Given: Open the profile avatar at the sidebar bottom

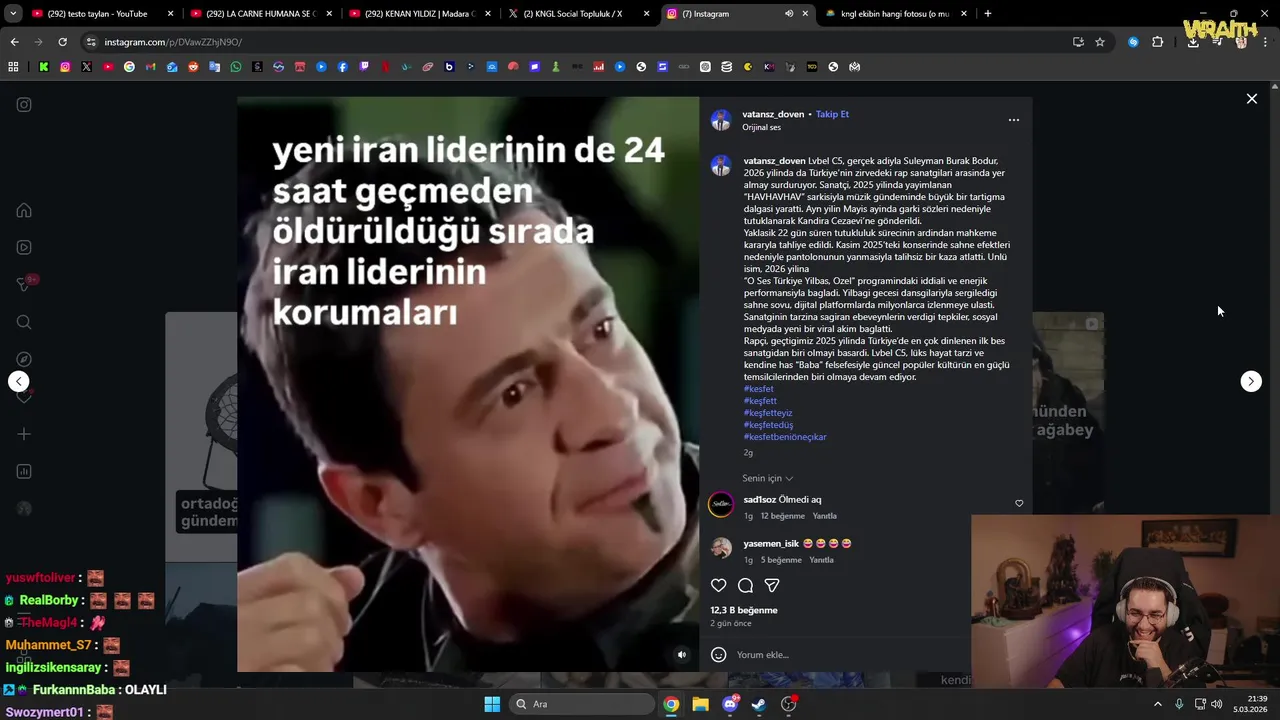Looking at the screenshot, I should 24,508.
